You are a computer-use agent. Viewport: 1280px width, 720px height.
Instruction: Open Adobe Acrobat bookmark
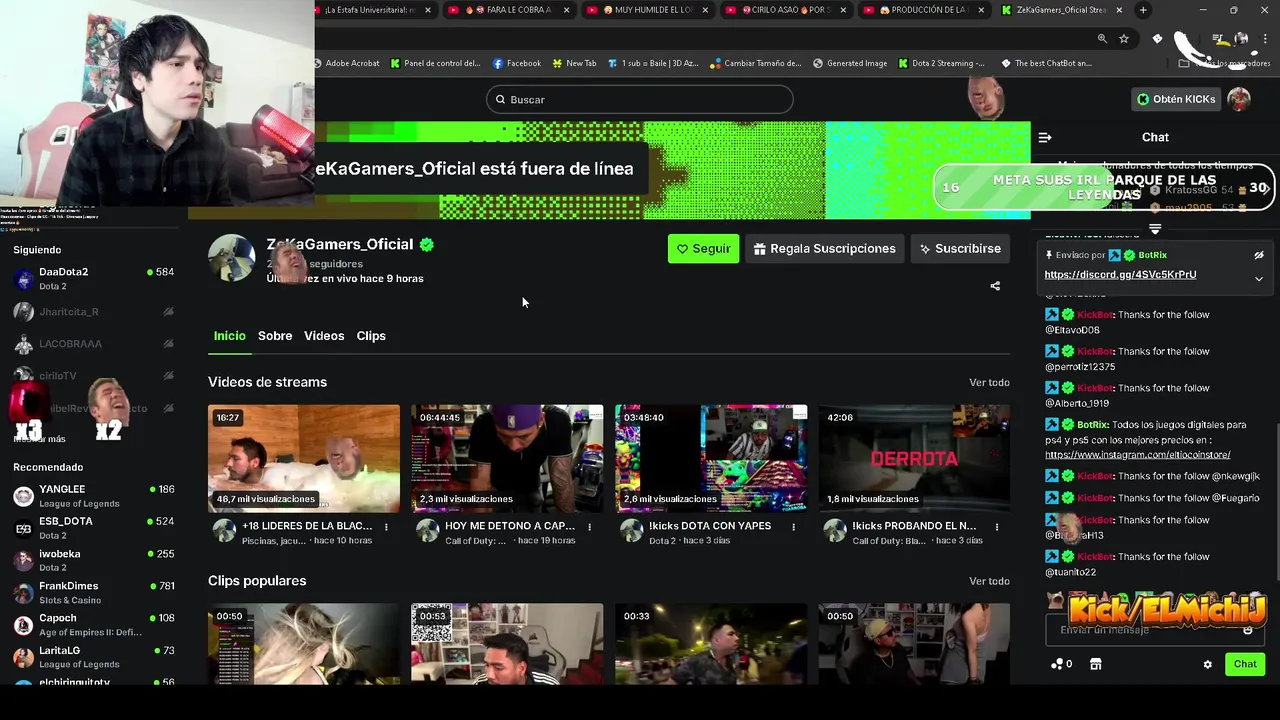(348, 63)
